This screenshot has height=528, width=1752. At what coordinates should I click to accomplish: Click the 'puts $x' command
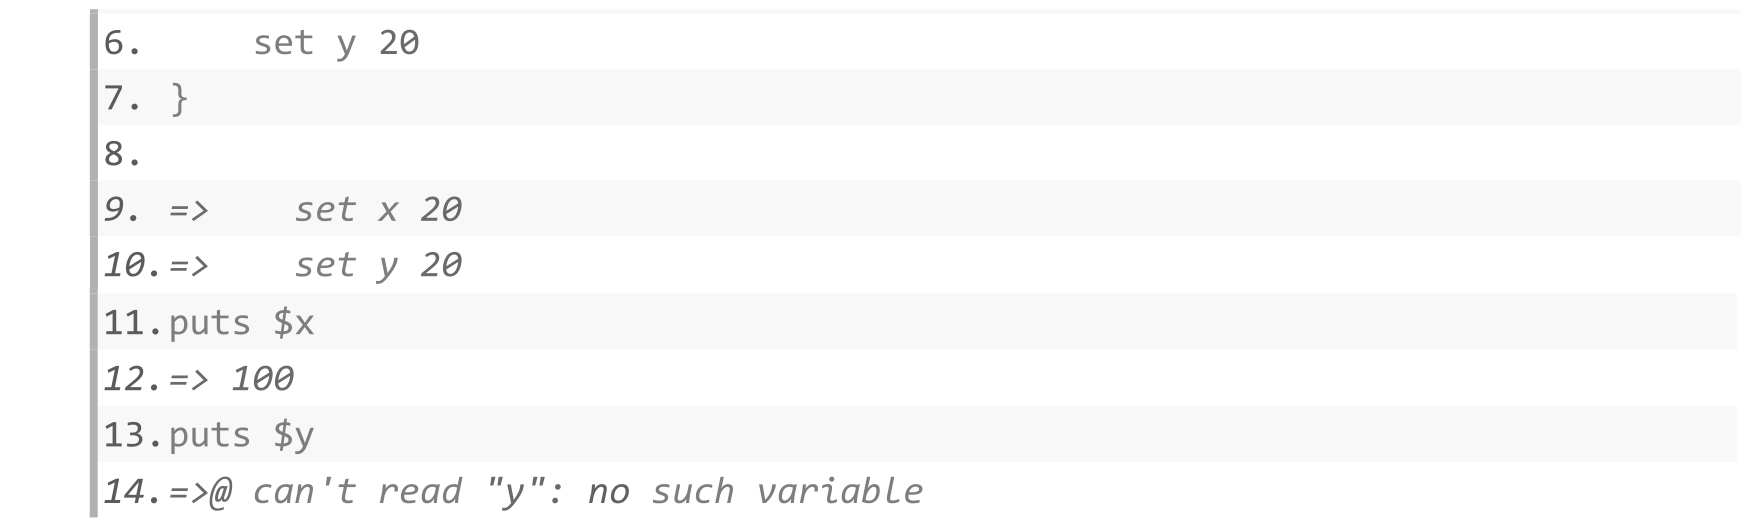coord(241,323)
